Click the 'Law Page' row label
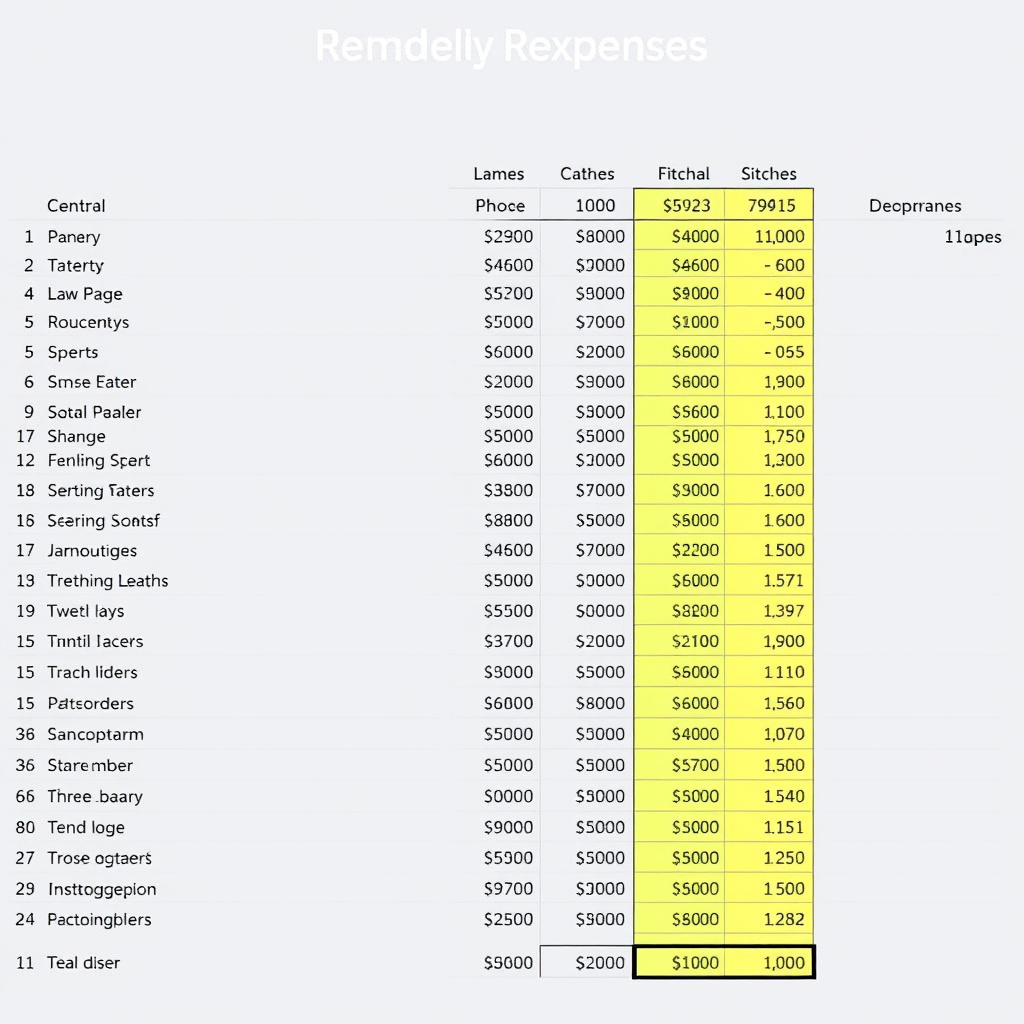The image size is (1024, 1024). pyautogui.click(x=85, y=294)
